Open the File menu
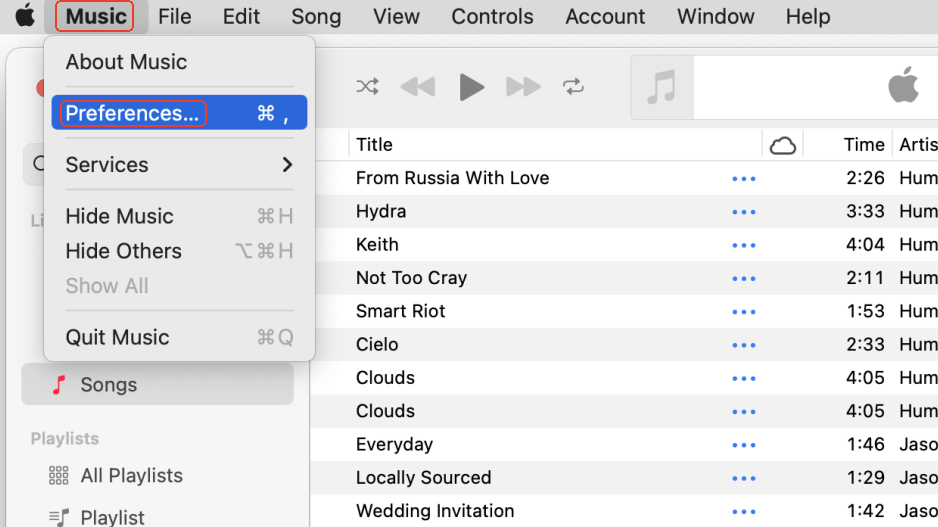Image resolution: width=938 pixels, height=527 pixels. click(x=174, y=16)
